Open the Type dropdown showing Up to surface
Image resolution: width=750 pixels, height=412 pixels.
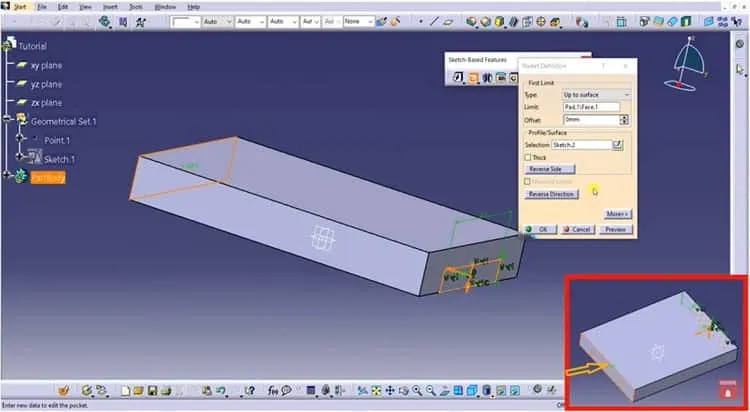[x=596, y=95]
